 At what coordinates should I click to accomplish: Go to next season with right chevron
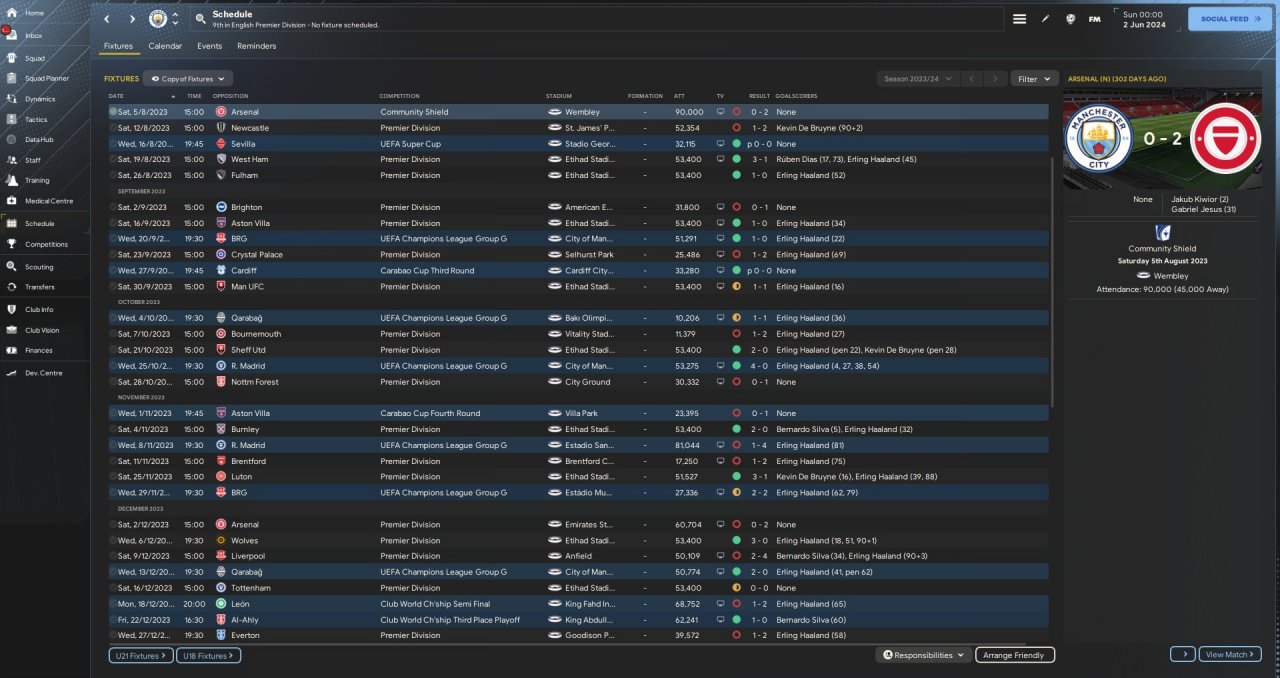tap(994, 78)
